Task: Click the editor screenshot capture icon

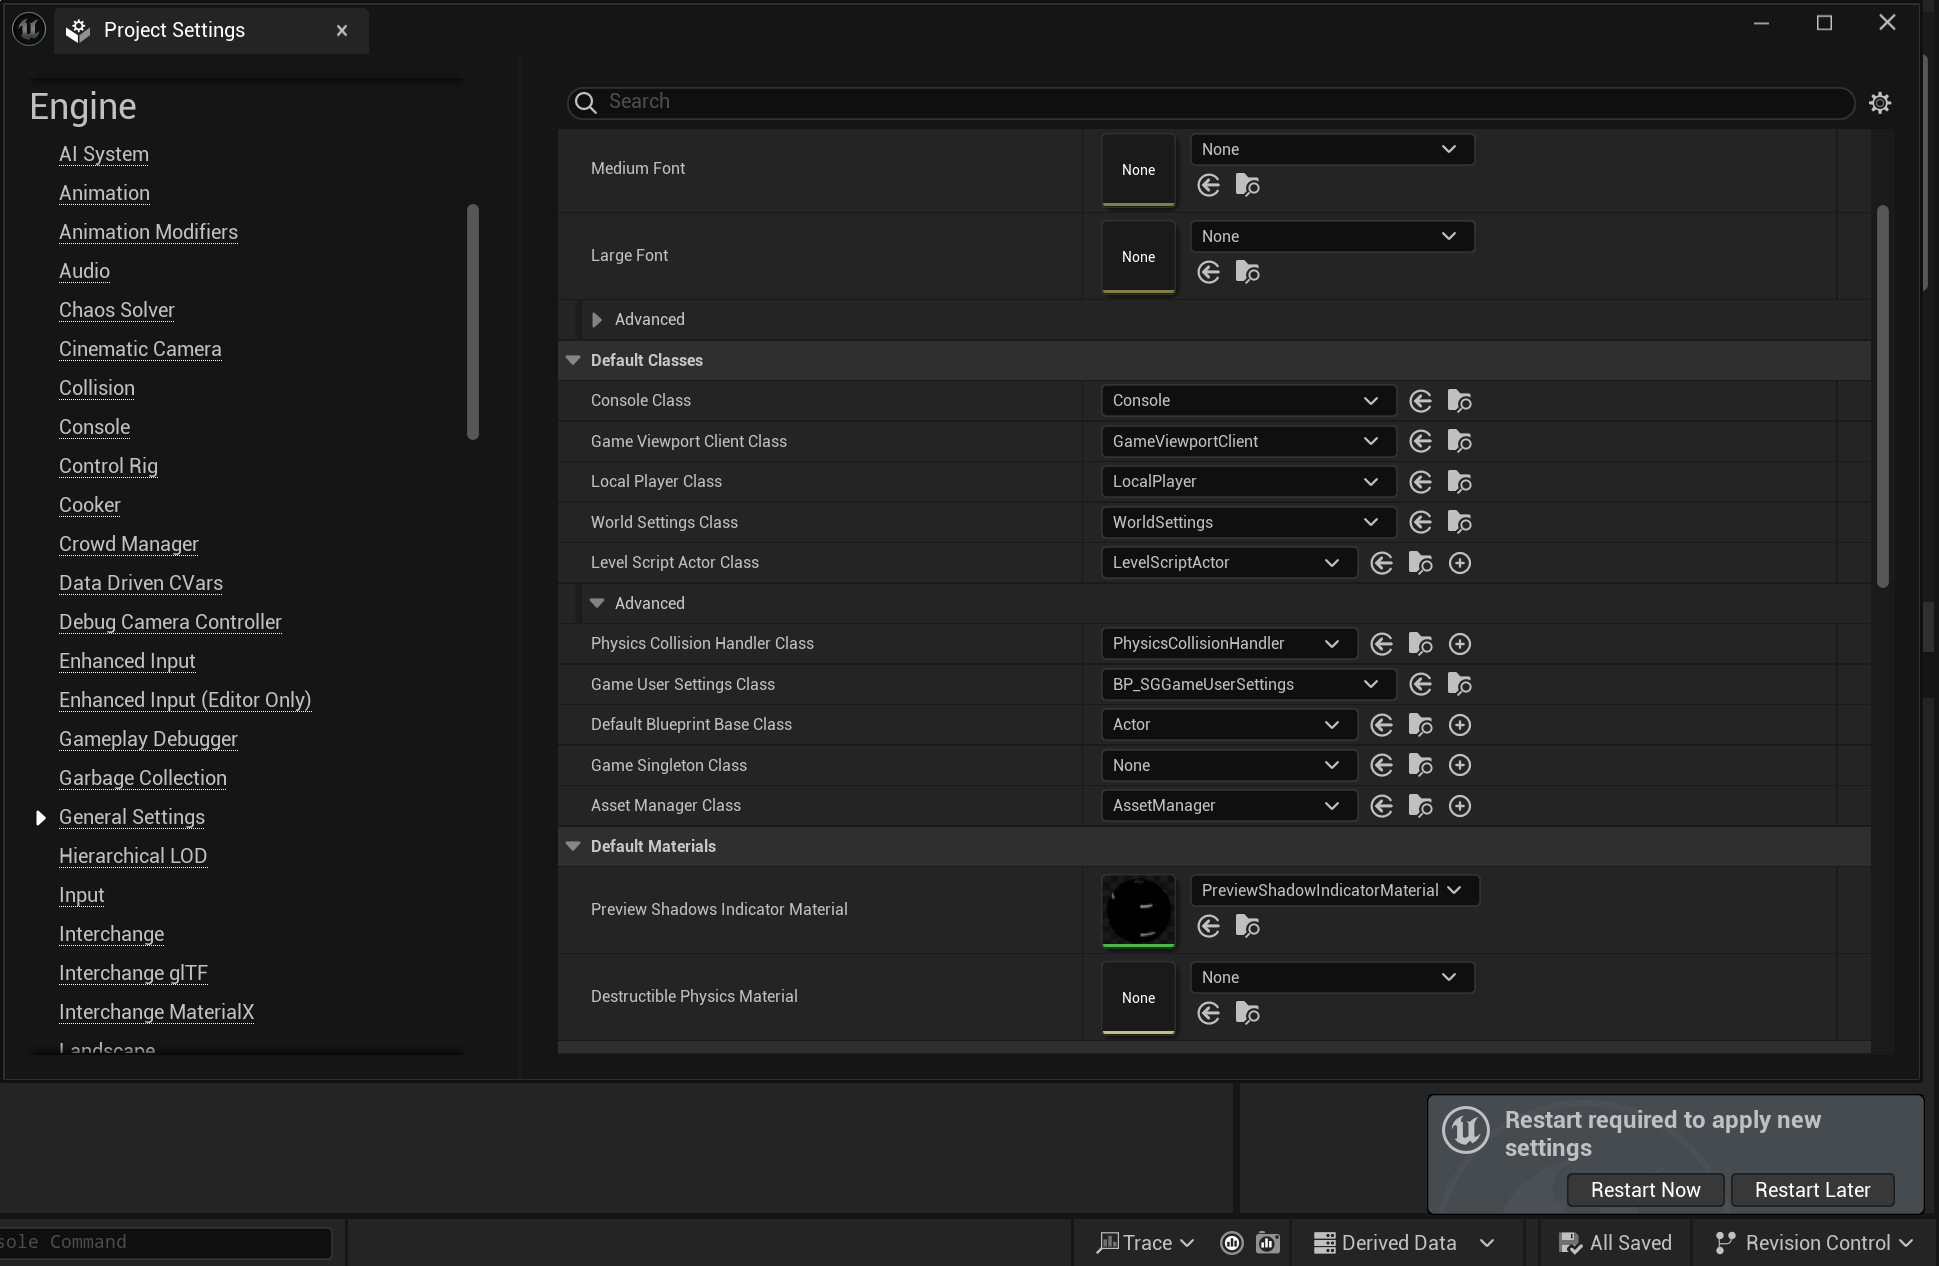Action: tap(1268, 1242)
